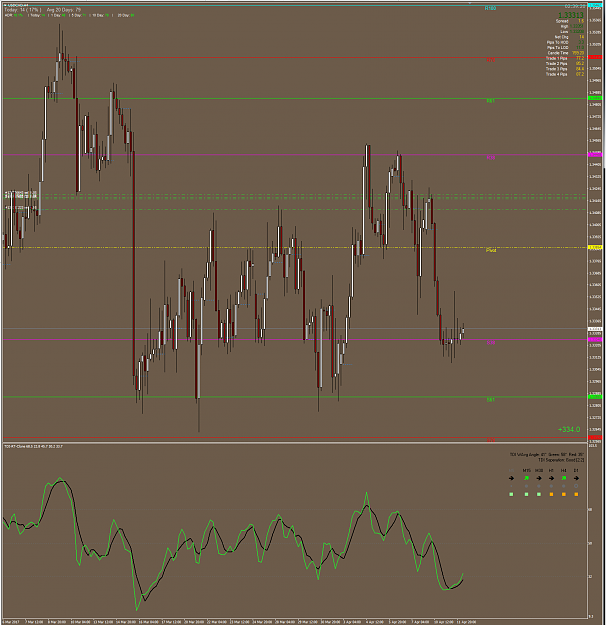Click the grey dot under H1 arrow
The height and width of the screenshot is (625, 606).
pyautogui.click(x=551, y=486)
